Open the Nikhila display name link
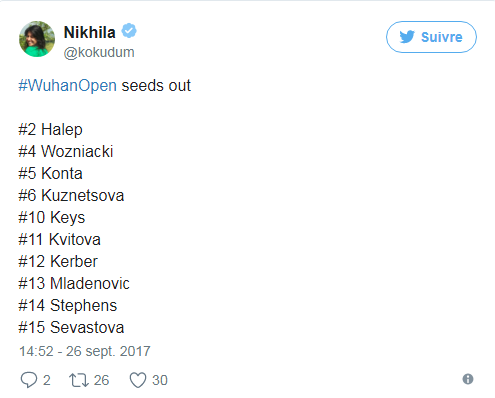The width and height of the screenshot is (495, 398). [x=90, y=32]
